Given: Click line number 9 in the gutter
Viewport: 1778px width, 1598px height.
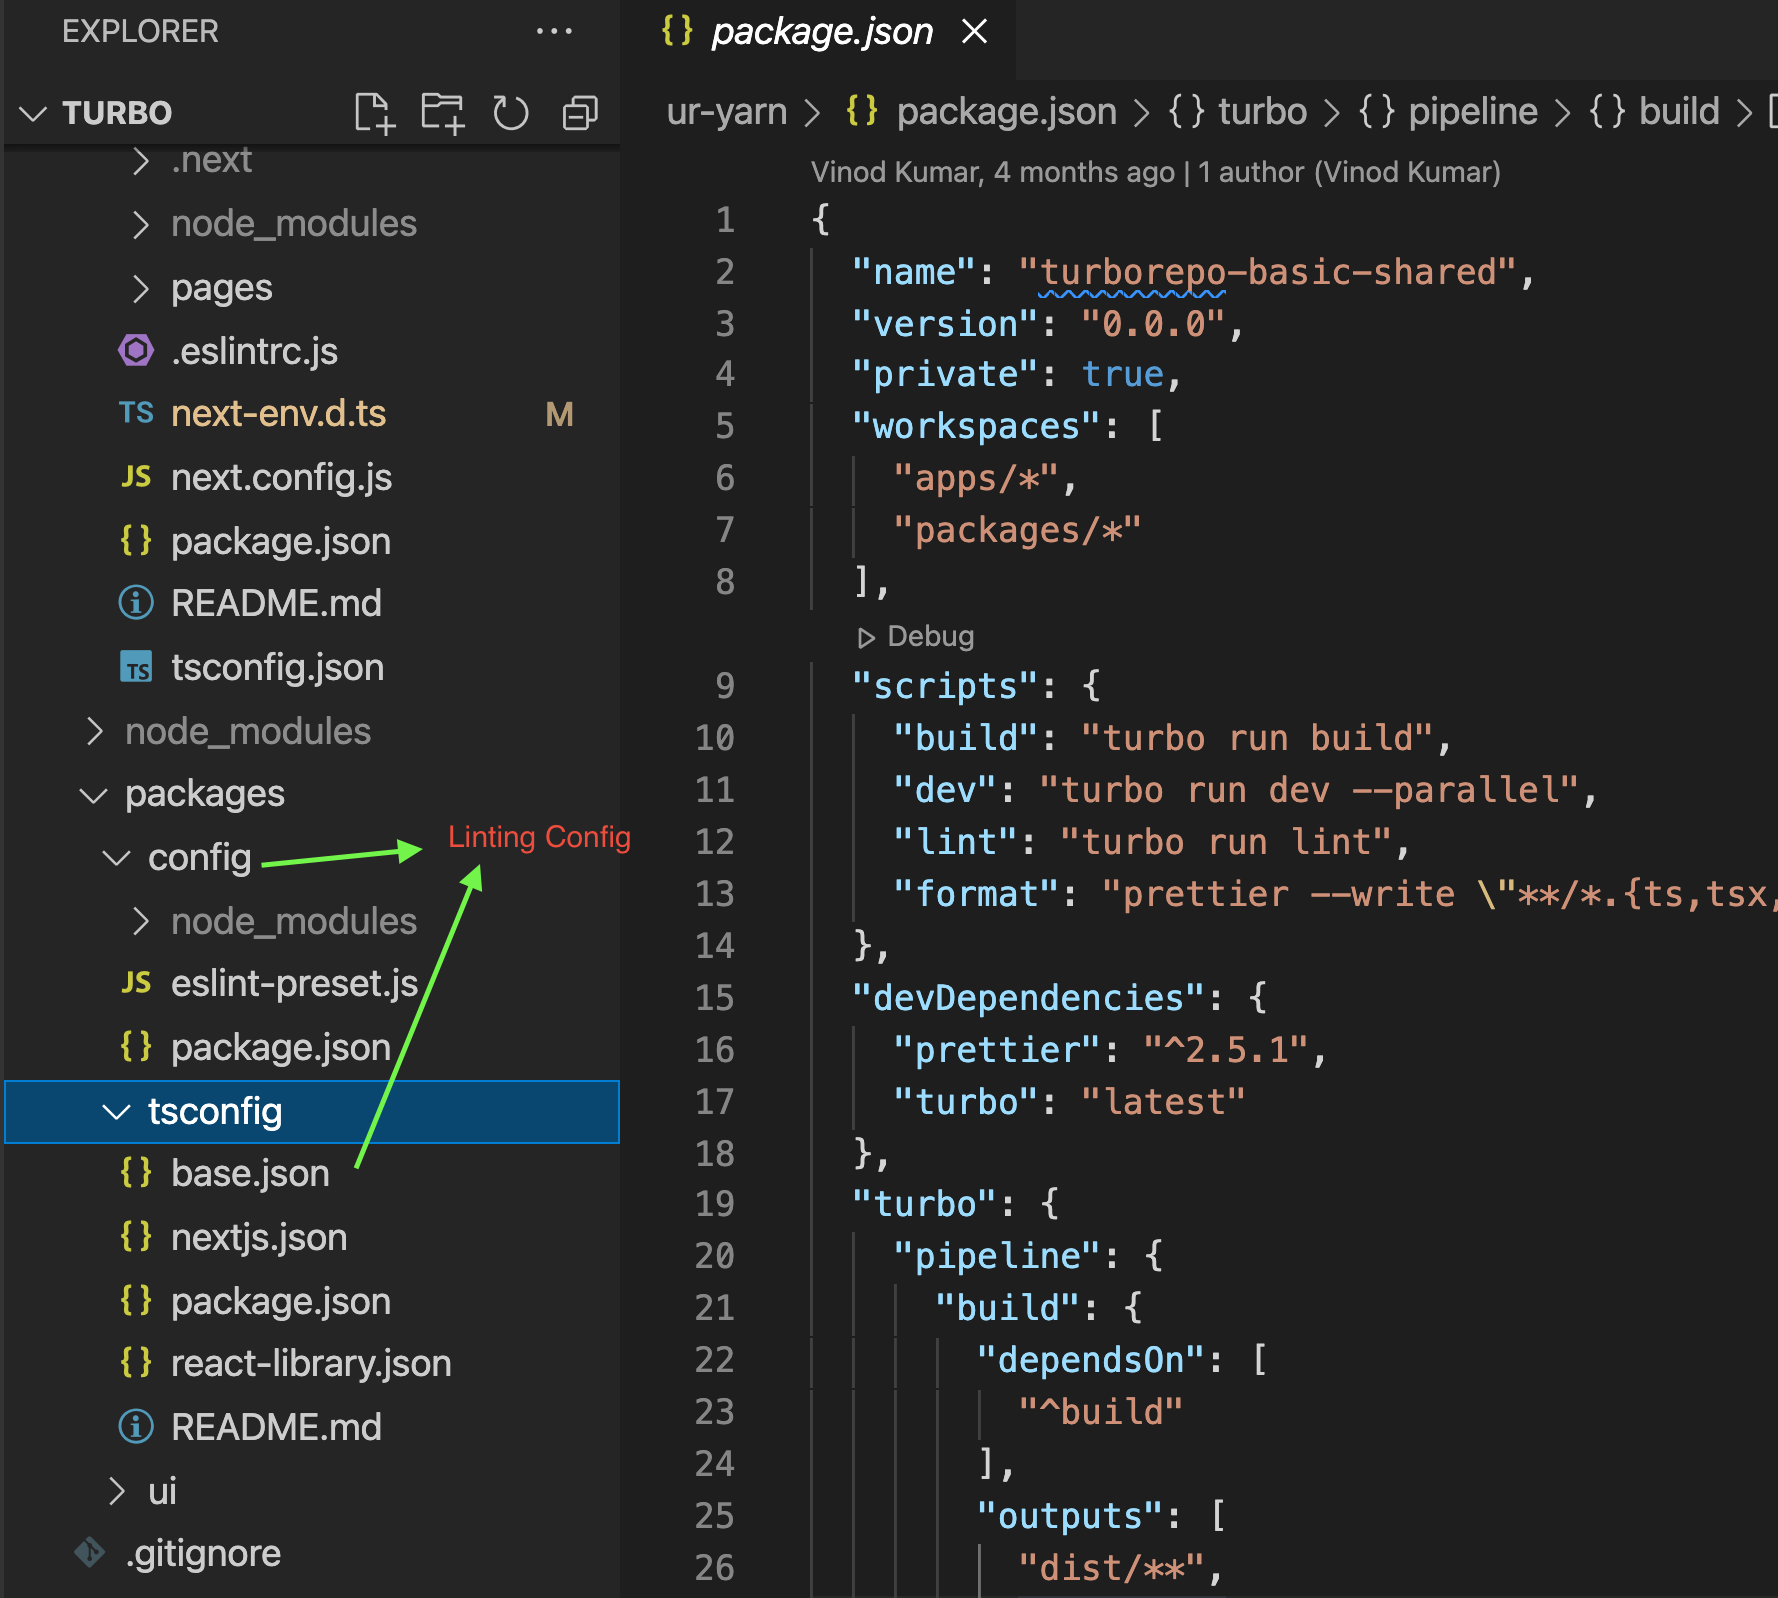Looking at the screenshot, I should coord(725,686).
